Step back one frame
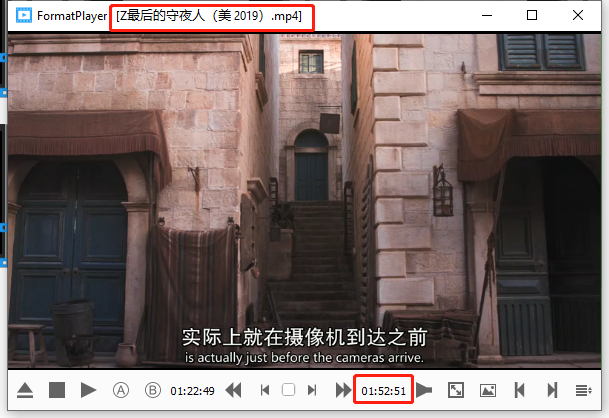 265,390
